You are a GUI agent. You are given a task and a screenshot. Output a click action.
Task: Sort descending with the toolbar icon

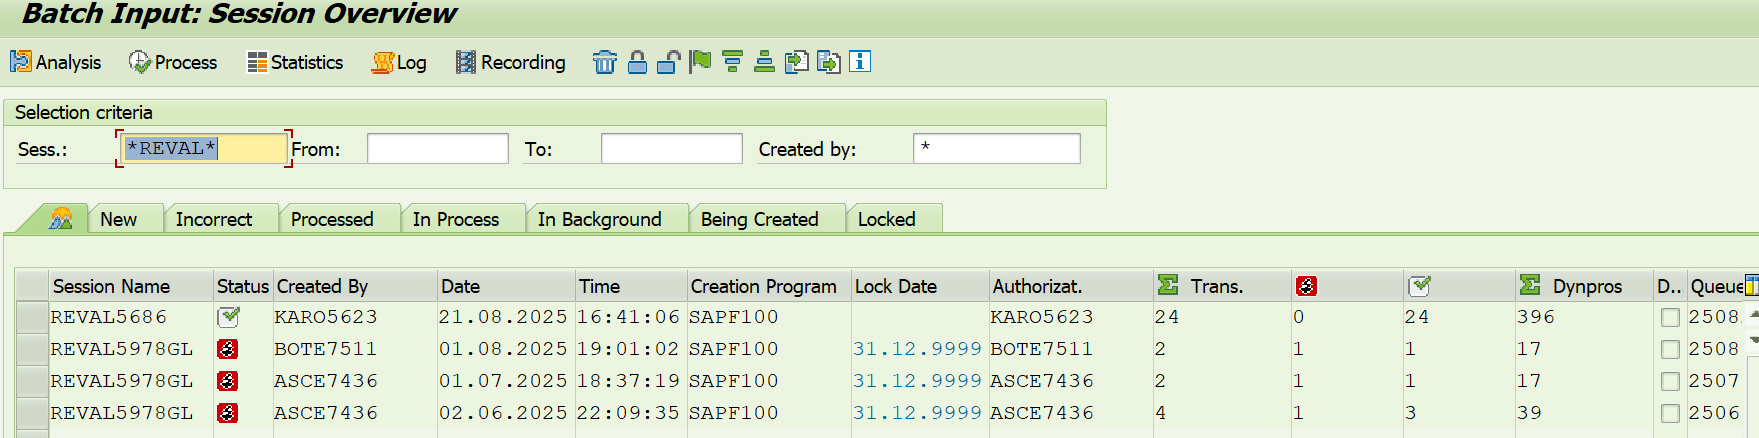point(732,62)
